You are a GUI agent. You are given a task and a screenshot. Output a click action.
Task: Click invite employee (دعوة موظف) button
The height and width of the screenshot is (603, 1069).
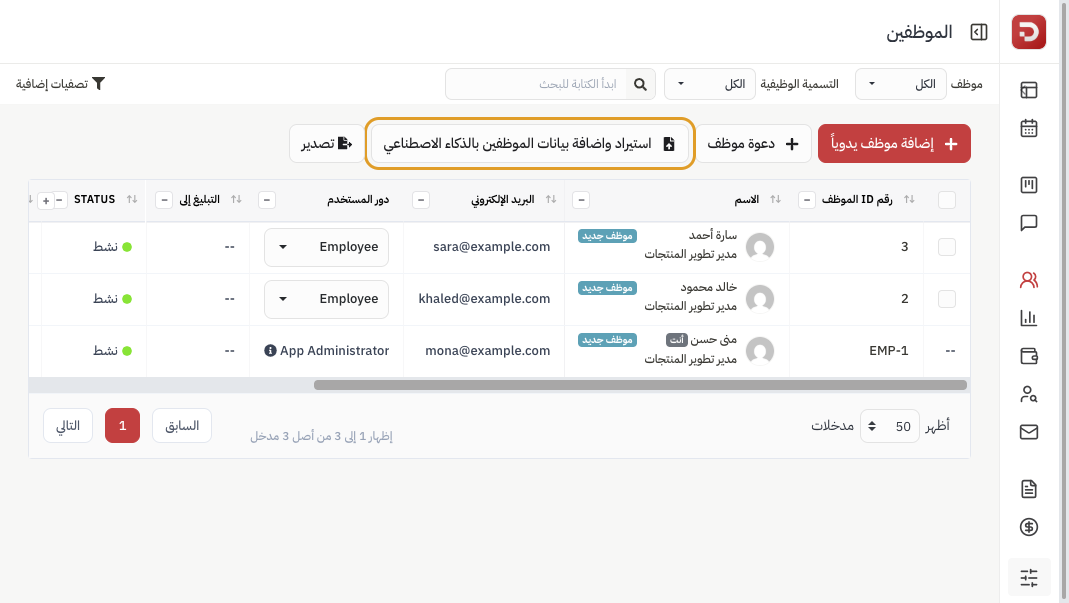[x=753, y=143]
